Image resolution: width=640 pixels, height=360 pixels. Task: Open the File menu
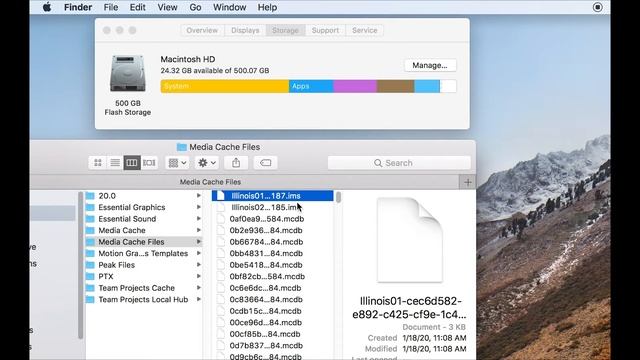111,7
